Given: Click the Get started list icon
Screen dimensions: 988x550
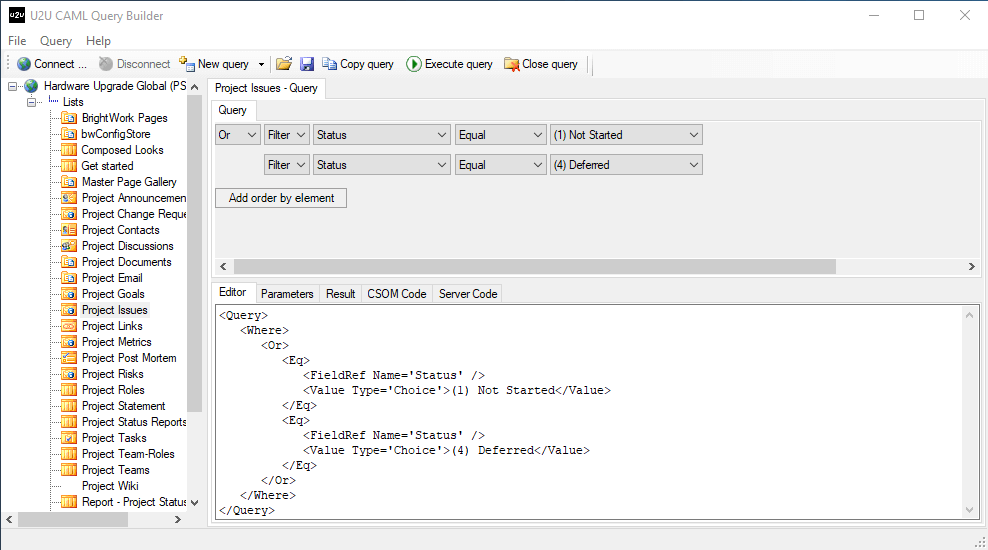Looking at the screenshot, I should coord(69,166).
